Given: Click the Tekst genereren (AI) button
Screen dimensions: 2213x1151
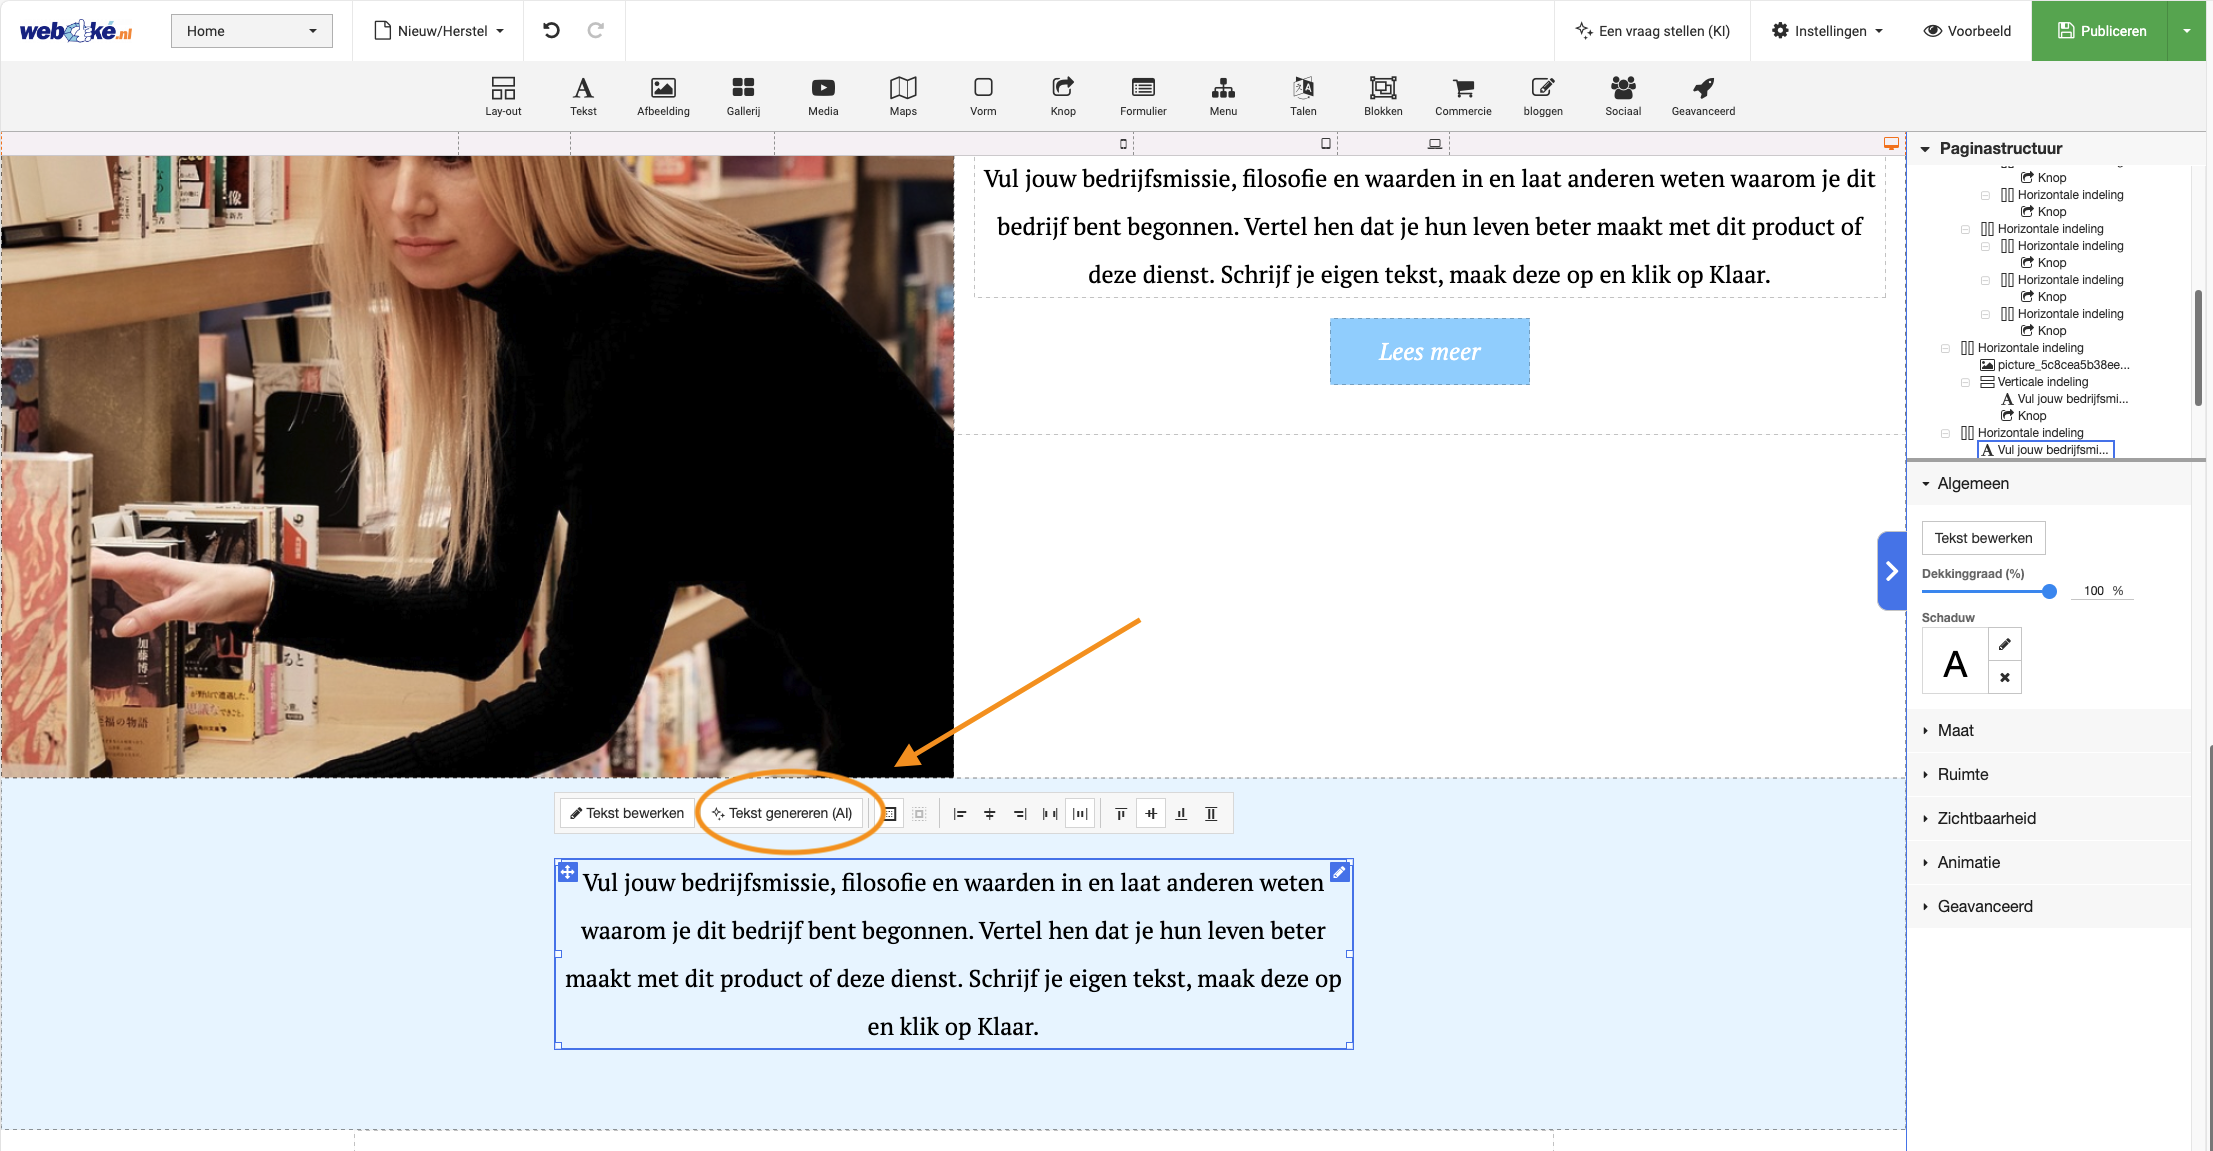Looking at the screenshot, I should 782,814.
